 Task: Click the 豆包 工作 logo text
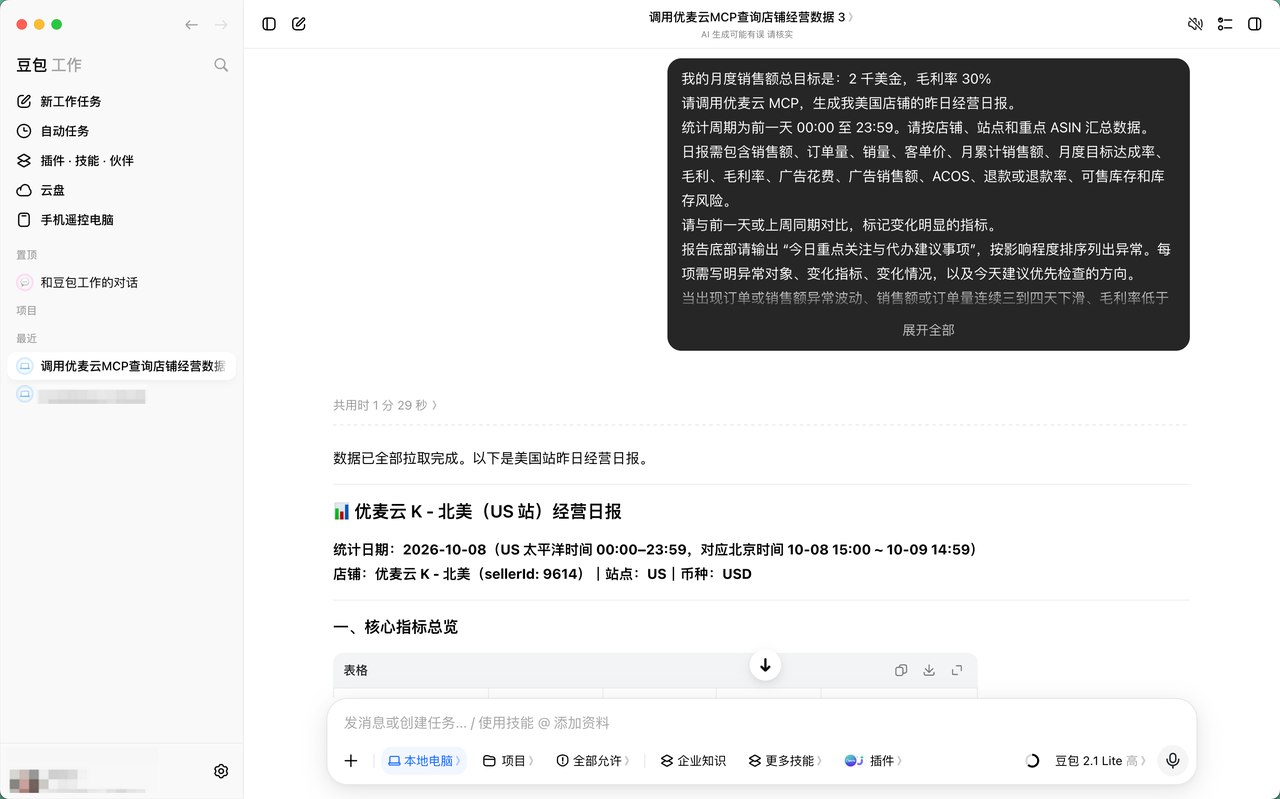click(49, 65)
